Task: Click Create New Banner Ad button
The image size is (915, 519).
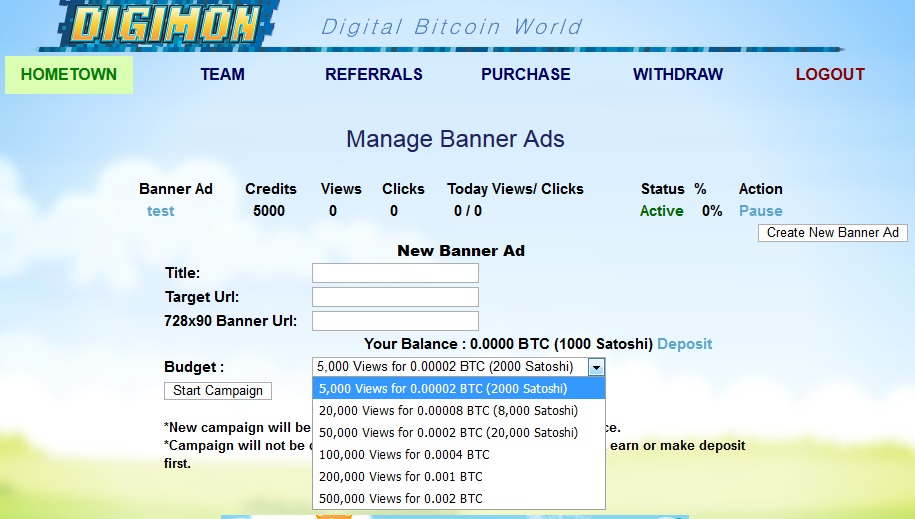Action: pos(833,233)
